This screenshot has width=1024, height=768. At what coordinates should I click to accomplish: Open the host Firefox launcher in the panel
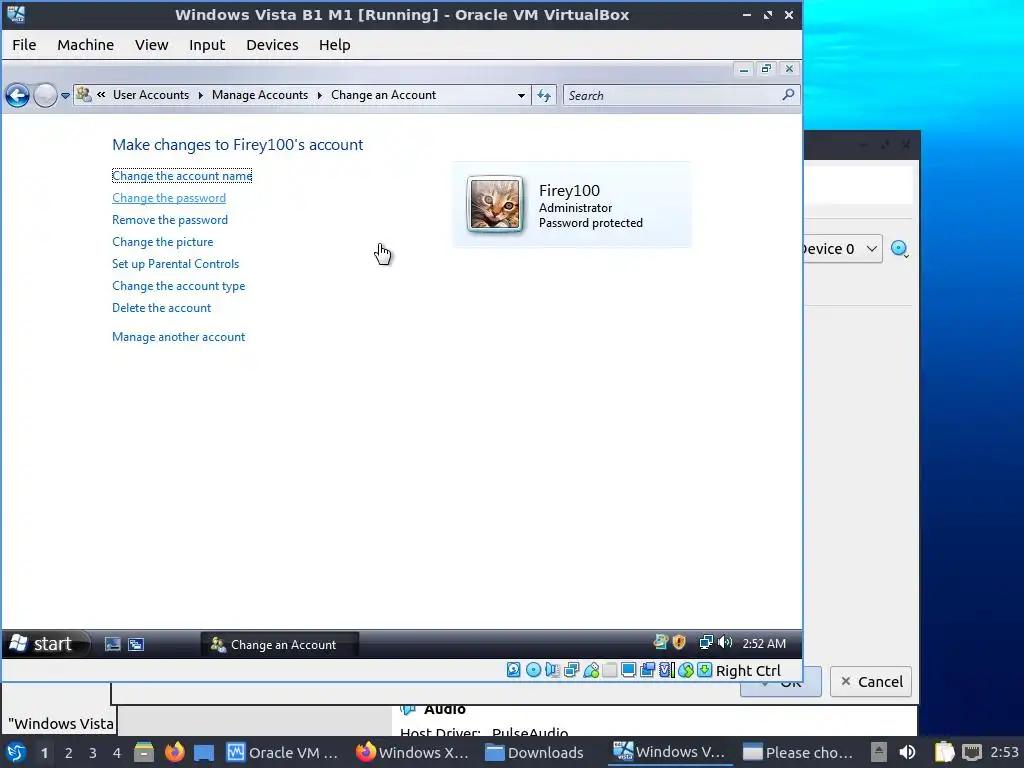click(174, 752)
